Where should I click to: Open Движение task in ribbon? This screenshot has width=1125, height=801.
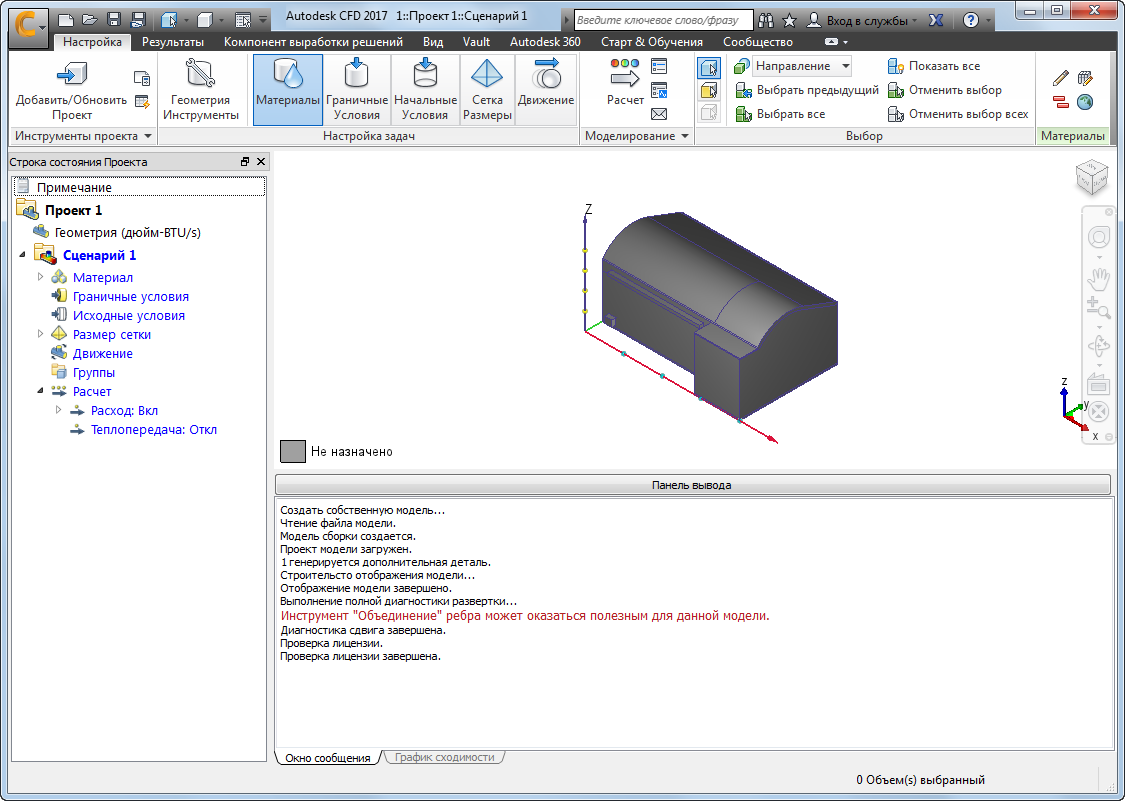546,90
